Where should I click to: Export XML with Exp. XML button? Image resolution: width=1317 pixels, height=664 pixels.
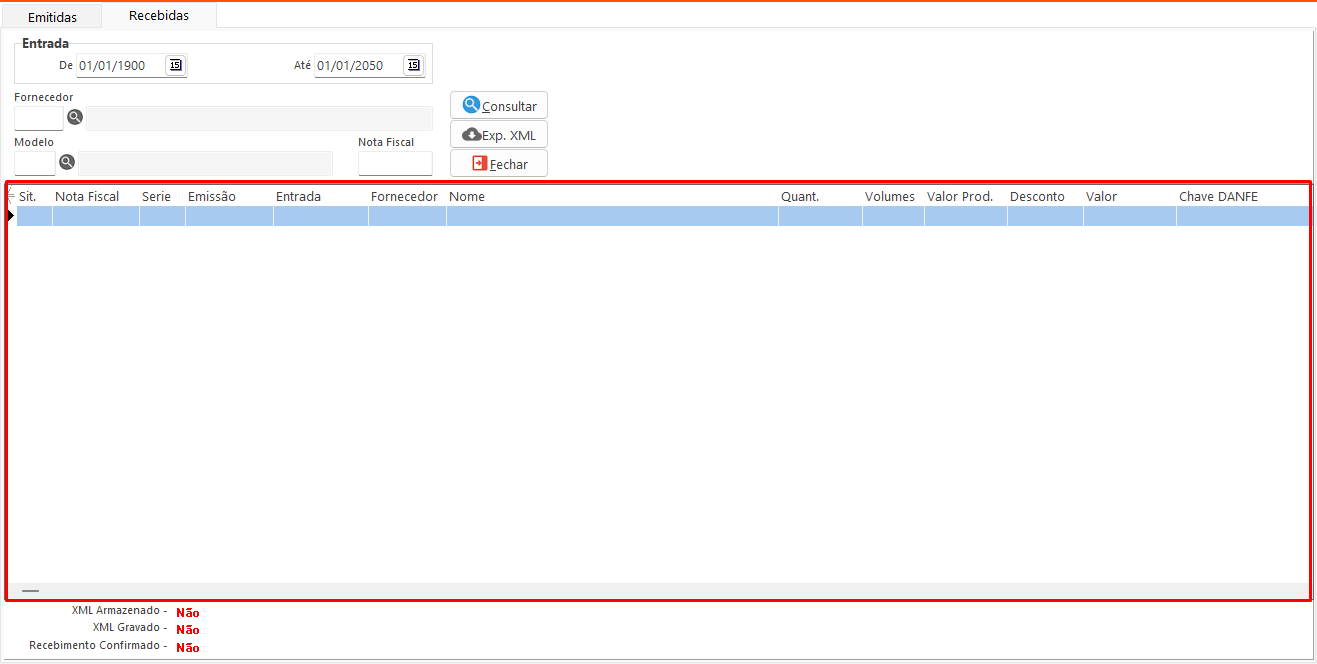click(x=499, y=135)
